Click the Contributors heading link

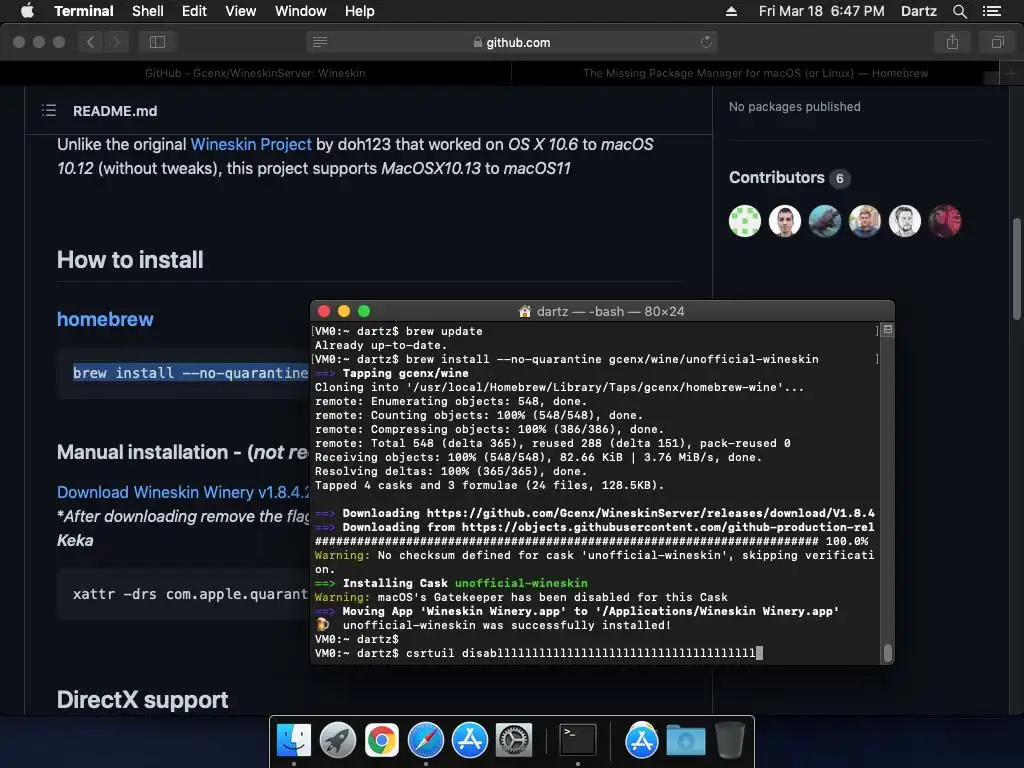(776, 178)
